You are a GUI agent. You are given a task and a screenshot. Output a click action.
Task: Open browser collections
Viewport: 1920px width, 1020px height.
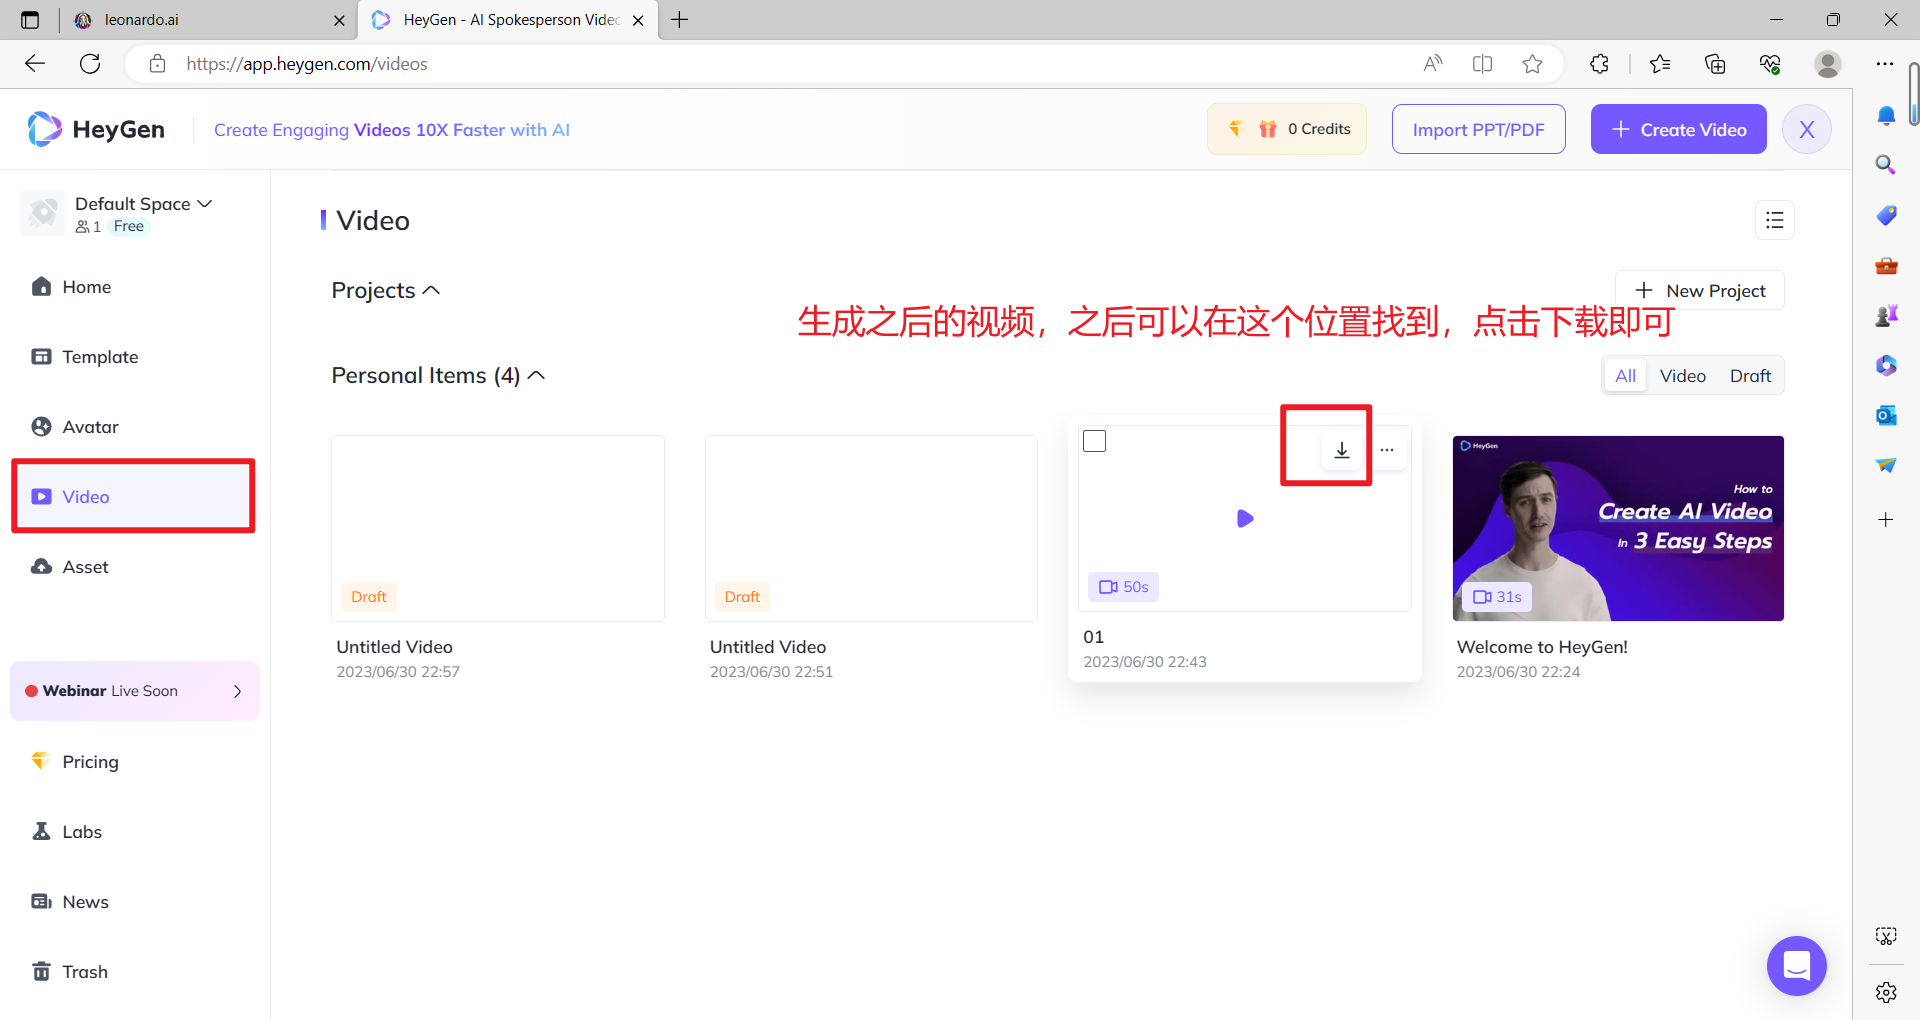(x=1715, y=64)
